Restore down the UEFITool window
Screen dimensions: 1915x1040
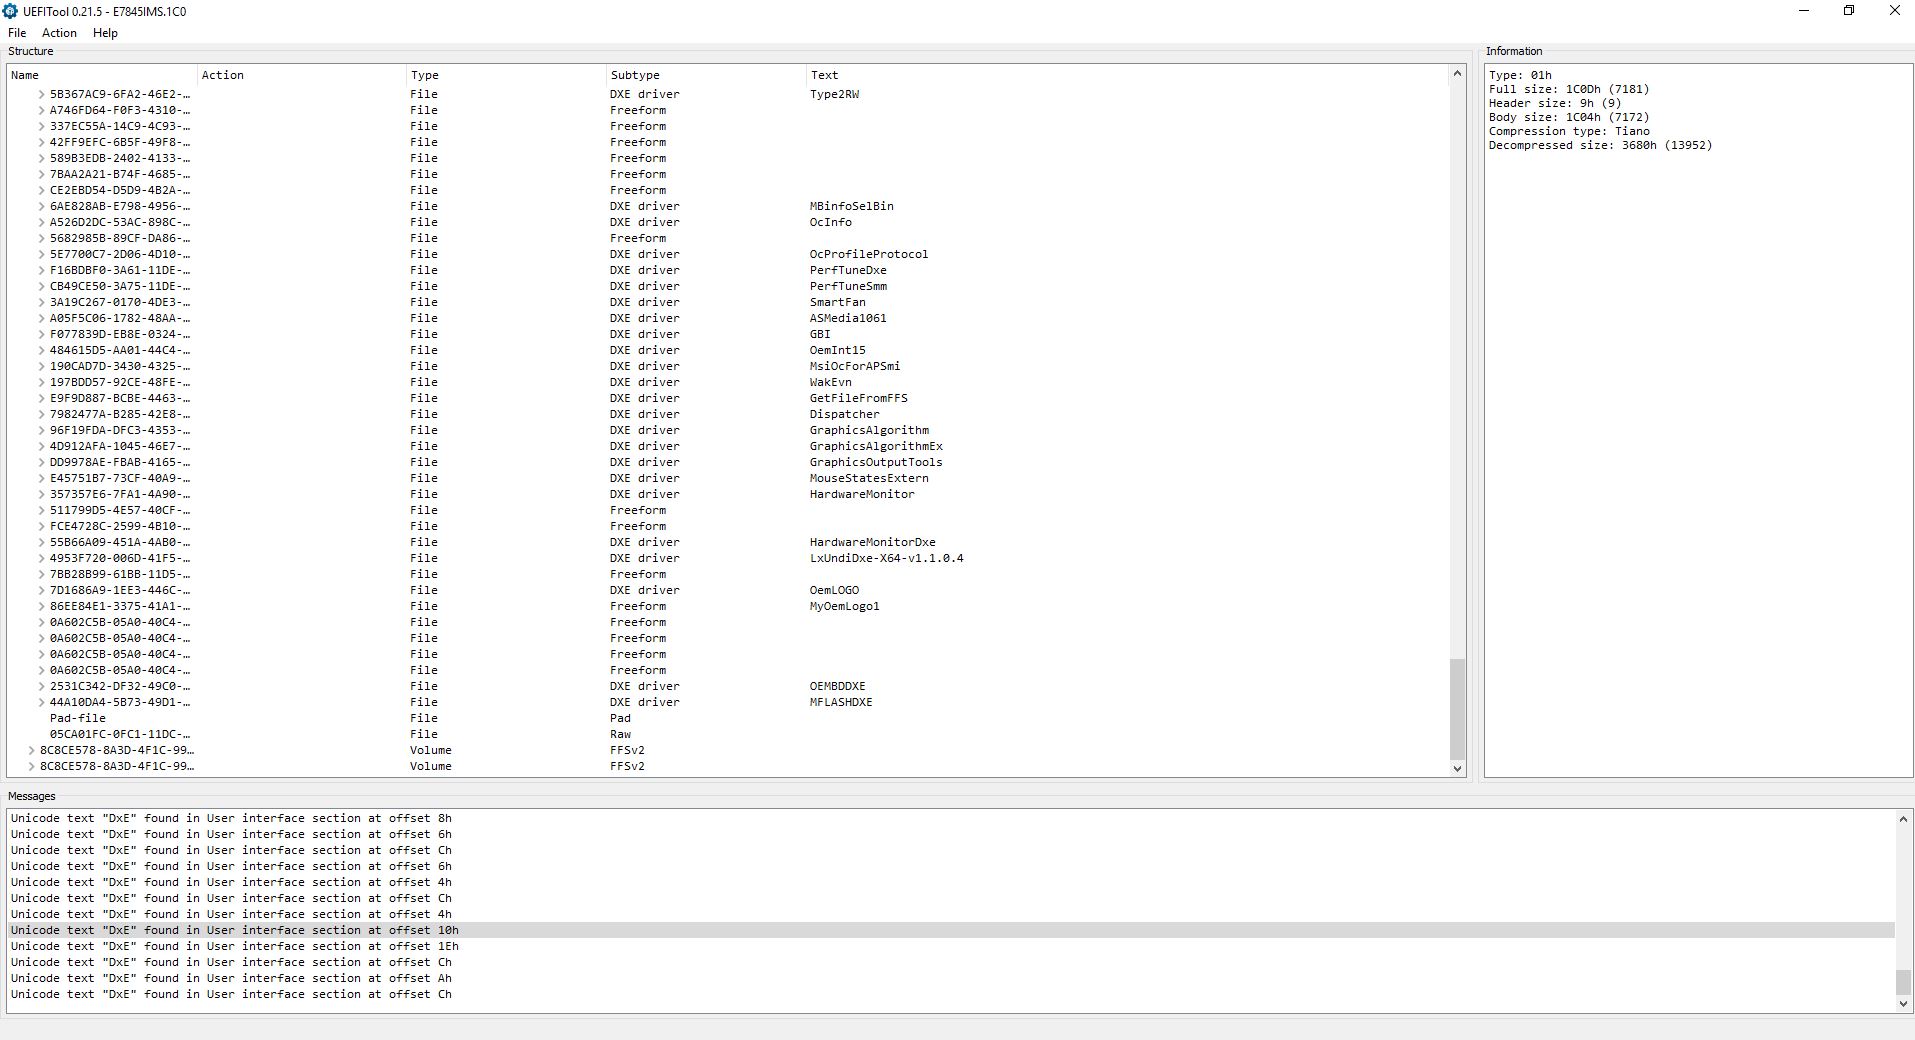pos(1849,11)
